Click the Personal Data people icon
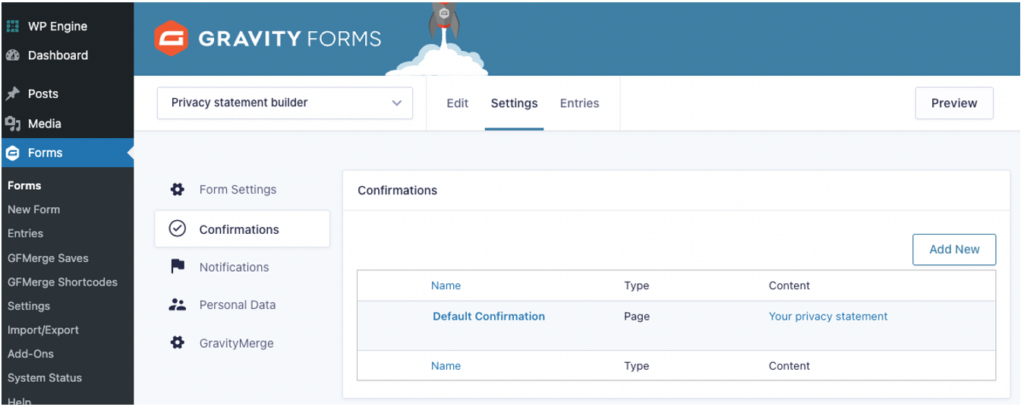The height and width of the screenshot is (410, 1024). [x=177, y=305]
